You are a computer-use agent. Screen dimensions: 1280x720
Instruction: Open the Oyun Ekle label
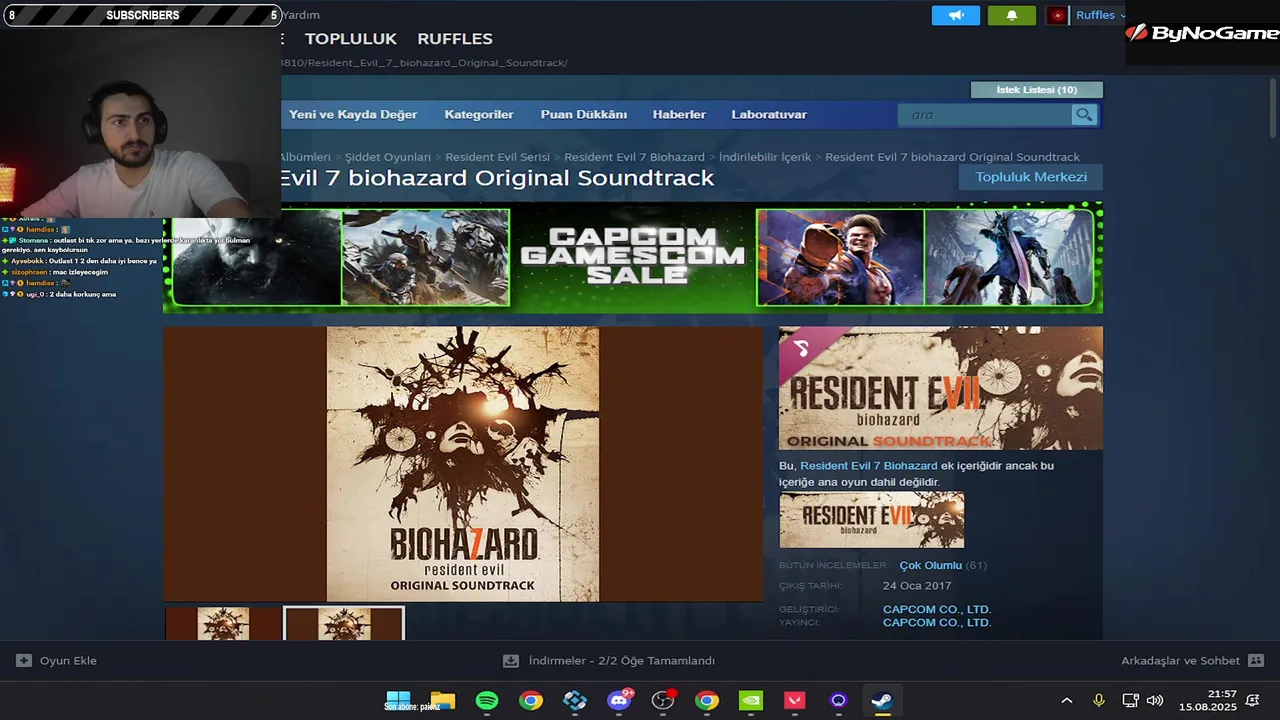click(68, 661)
